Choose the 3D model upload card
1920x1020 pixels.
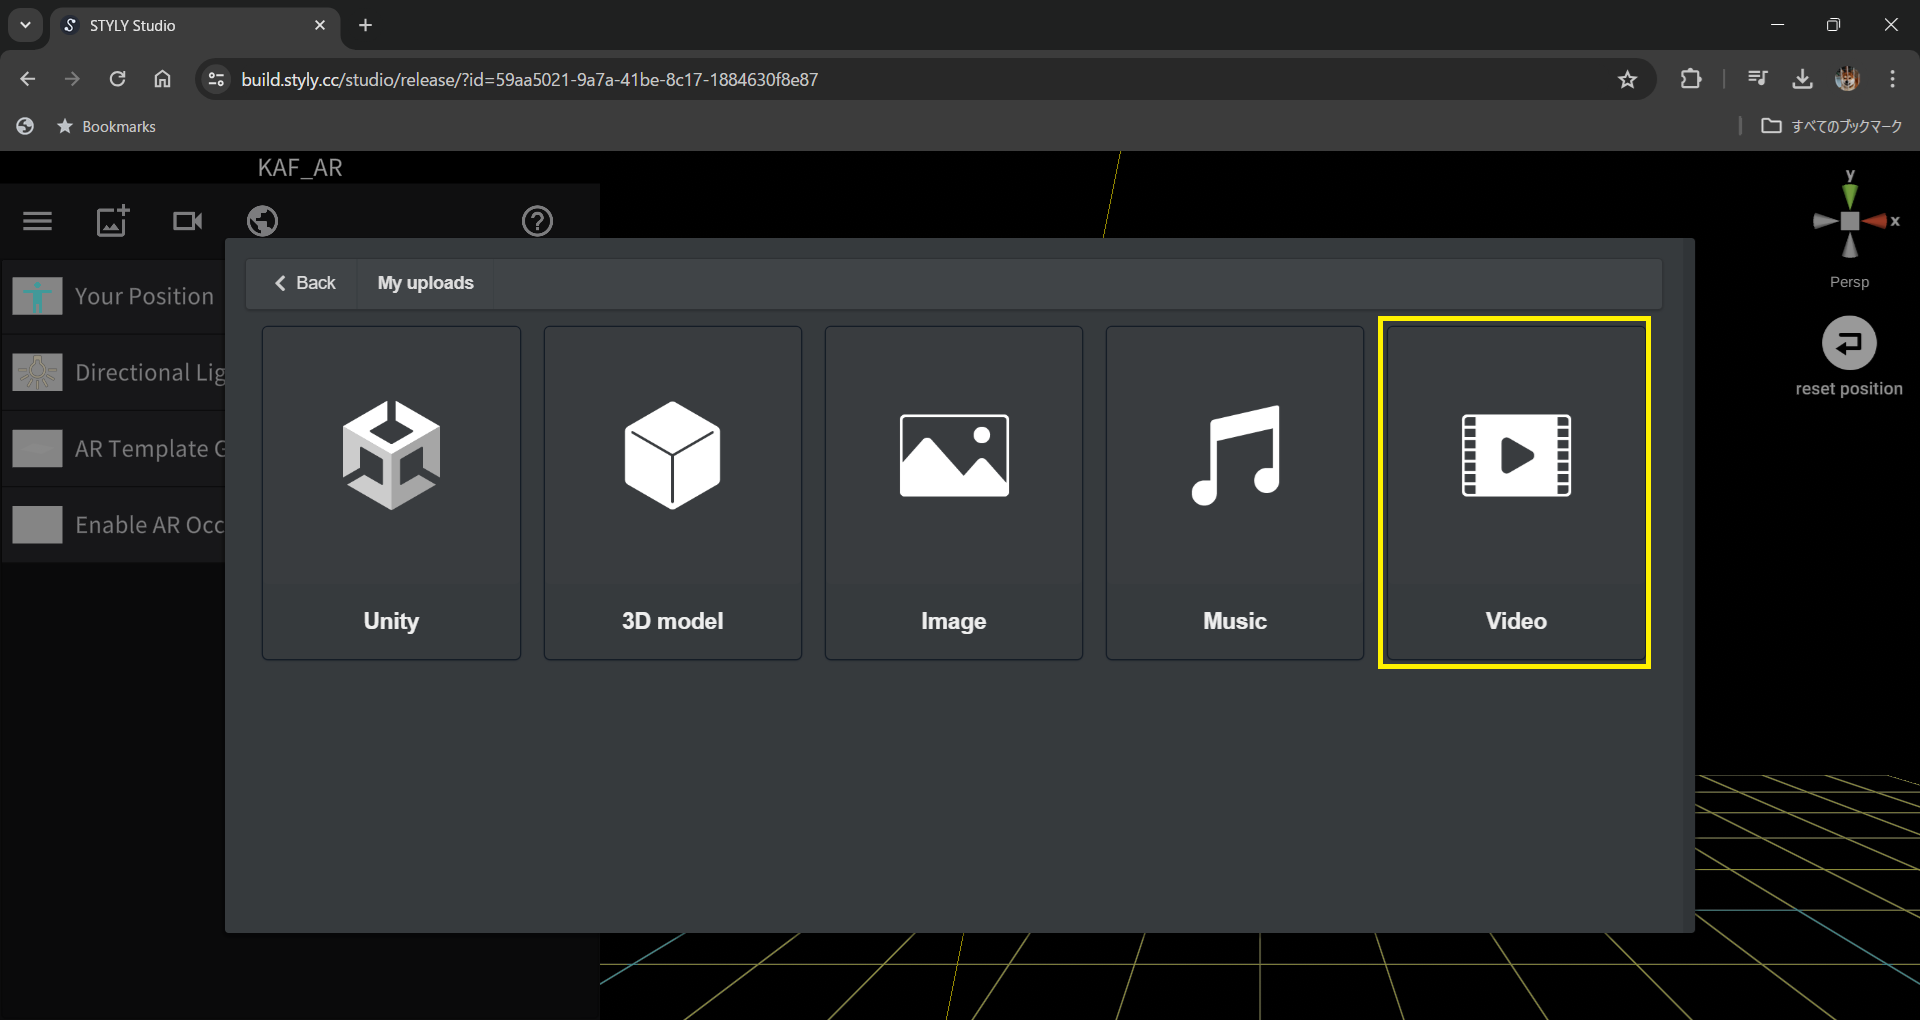pyautogui.click(x=673, y=493)
